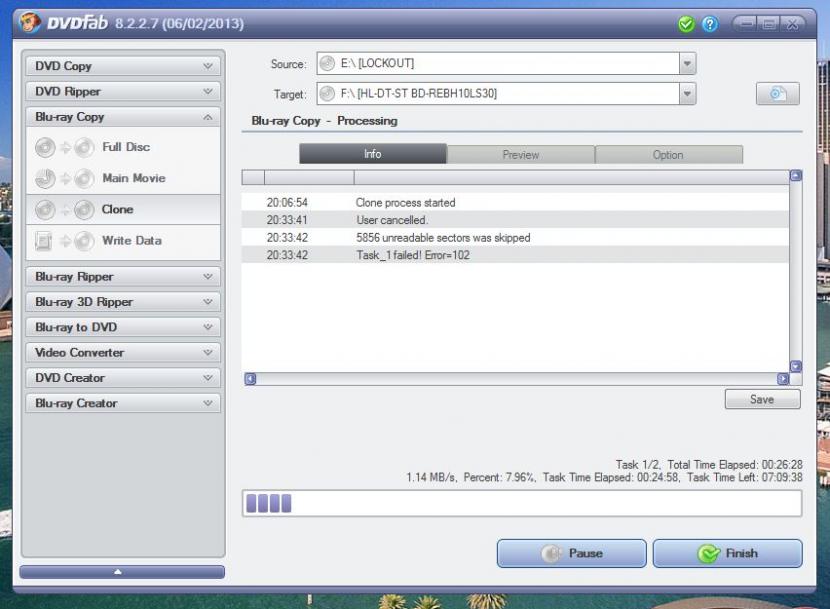Switch to the Option tab
The image size is (830, 609).
coord(669,155)
